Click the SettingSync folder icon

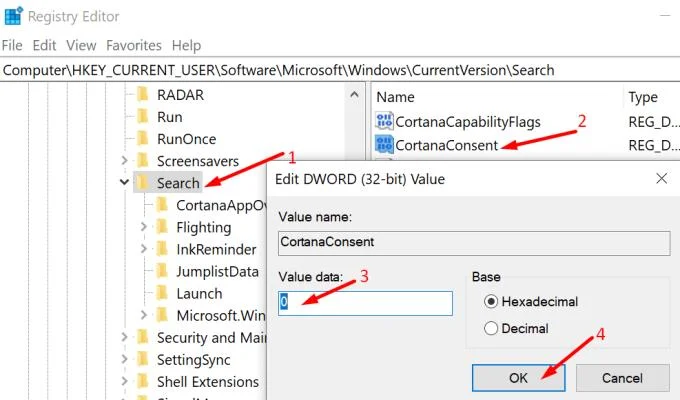[143, 359]
